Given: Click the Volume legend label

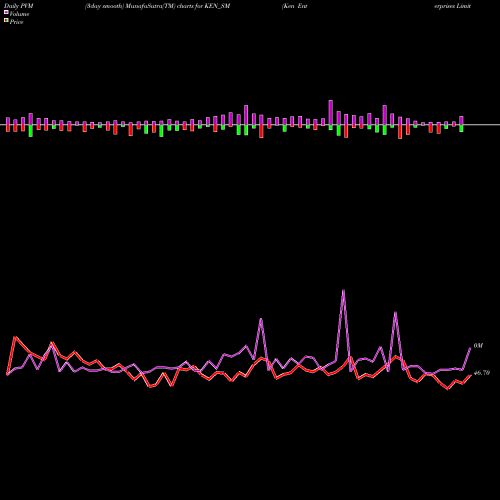Looking at the screenshot, I should (x=19, y=14).
